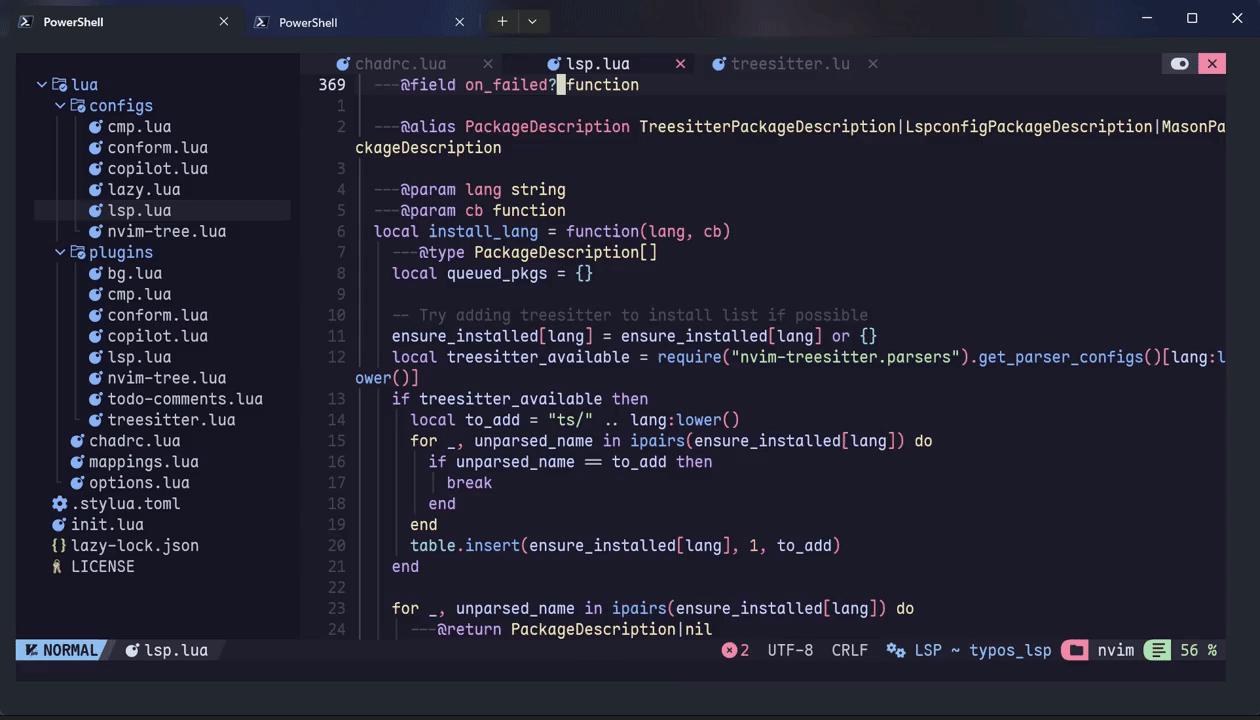Click the stylua.toml settings gear icon

[x=59, y=503]
